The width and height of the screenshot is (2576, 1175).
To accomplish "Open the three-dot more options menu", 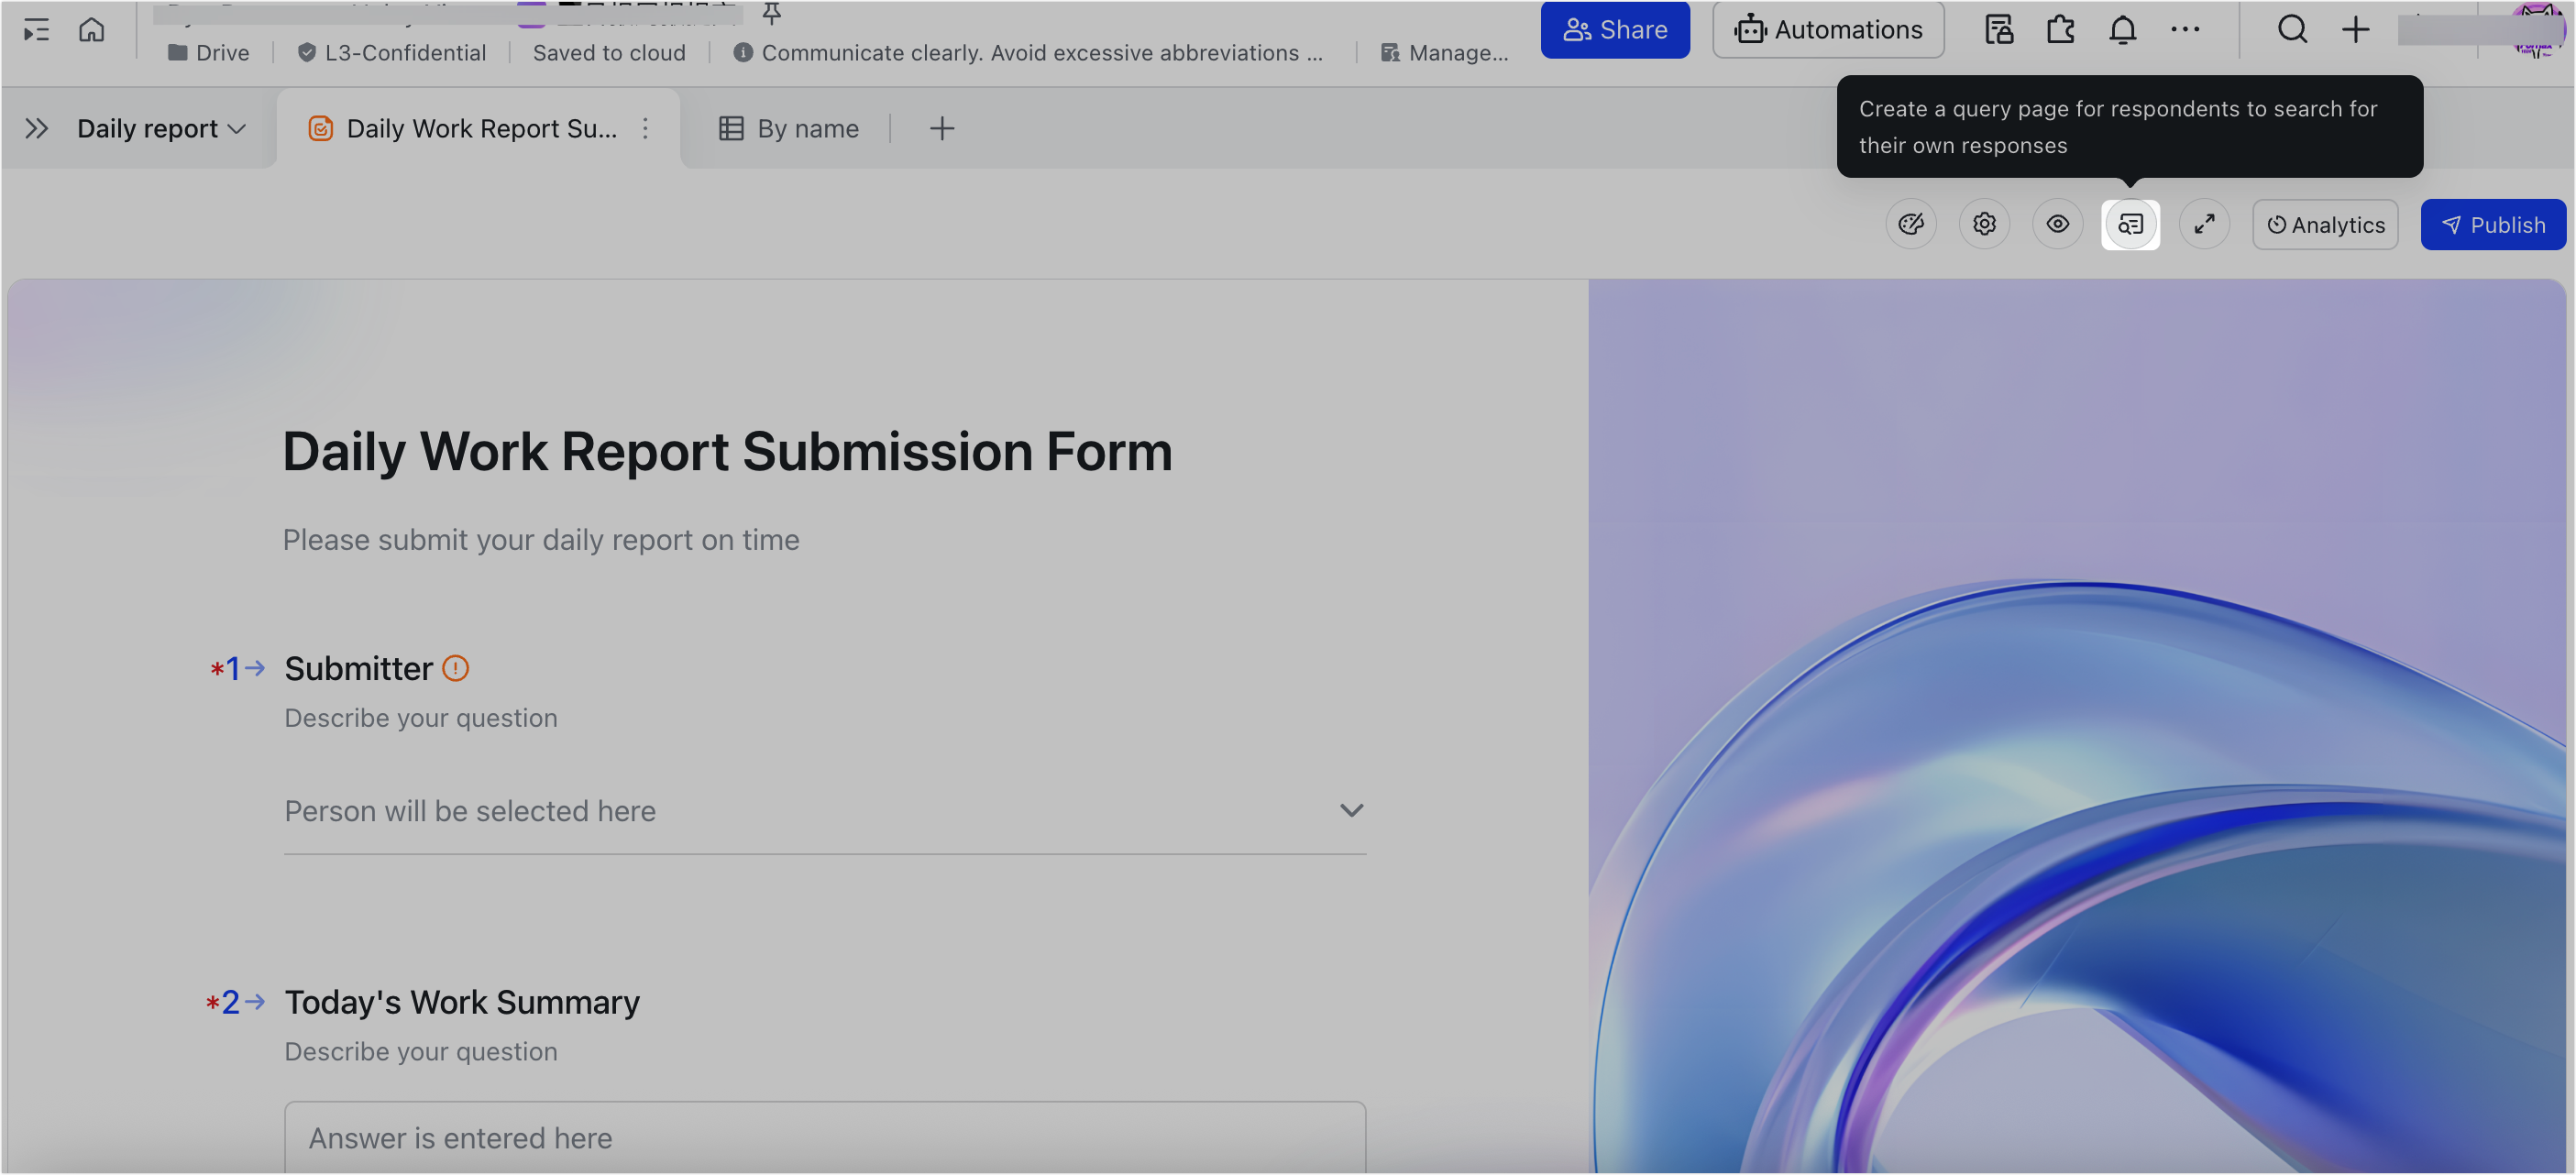I will point(2185,30).
